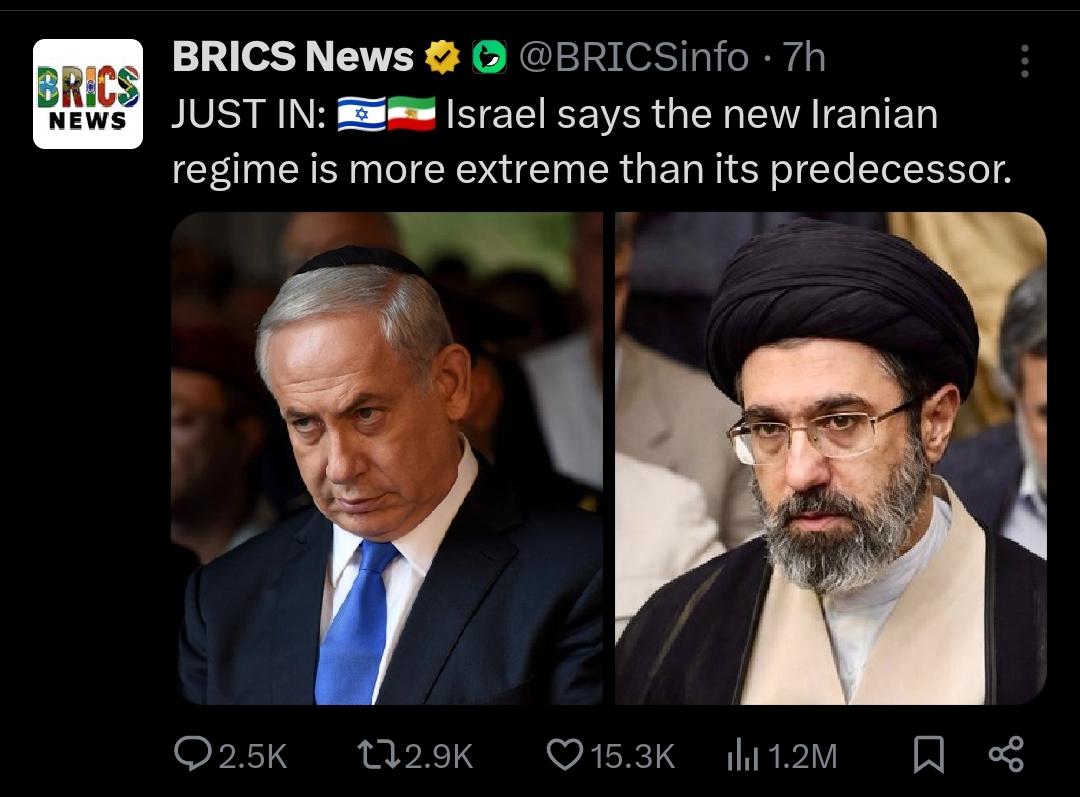Repost this tweet with retweet icon
This screenshot has height=797, width=1080.
(378, 754)
